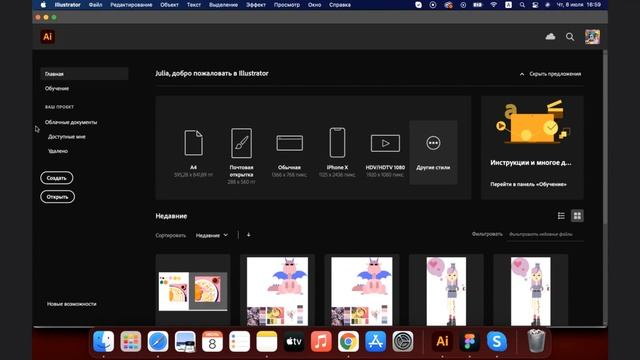Viewport: 640px width, 360px height.
Task: Open Calendar from the Dock
Action: (212, 341)
